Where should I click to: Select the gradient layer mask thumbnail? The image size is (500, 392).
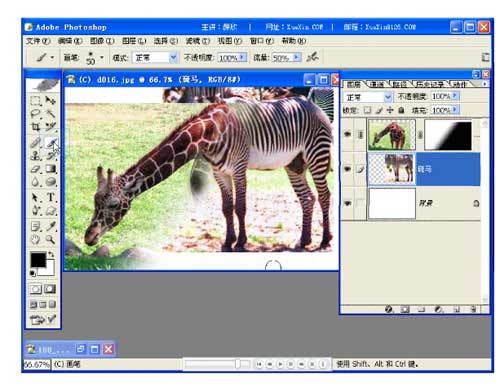pos(448,135)
